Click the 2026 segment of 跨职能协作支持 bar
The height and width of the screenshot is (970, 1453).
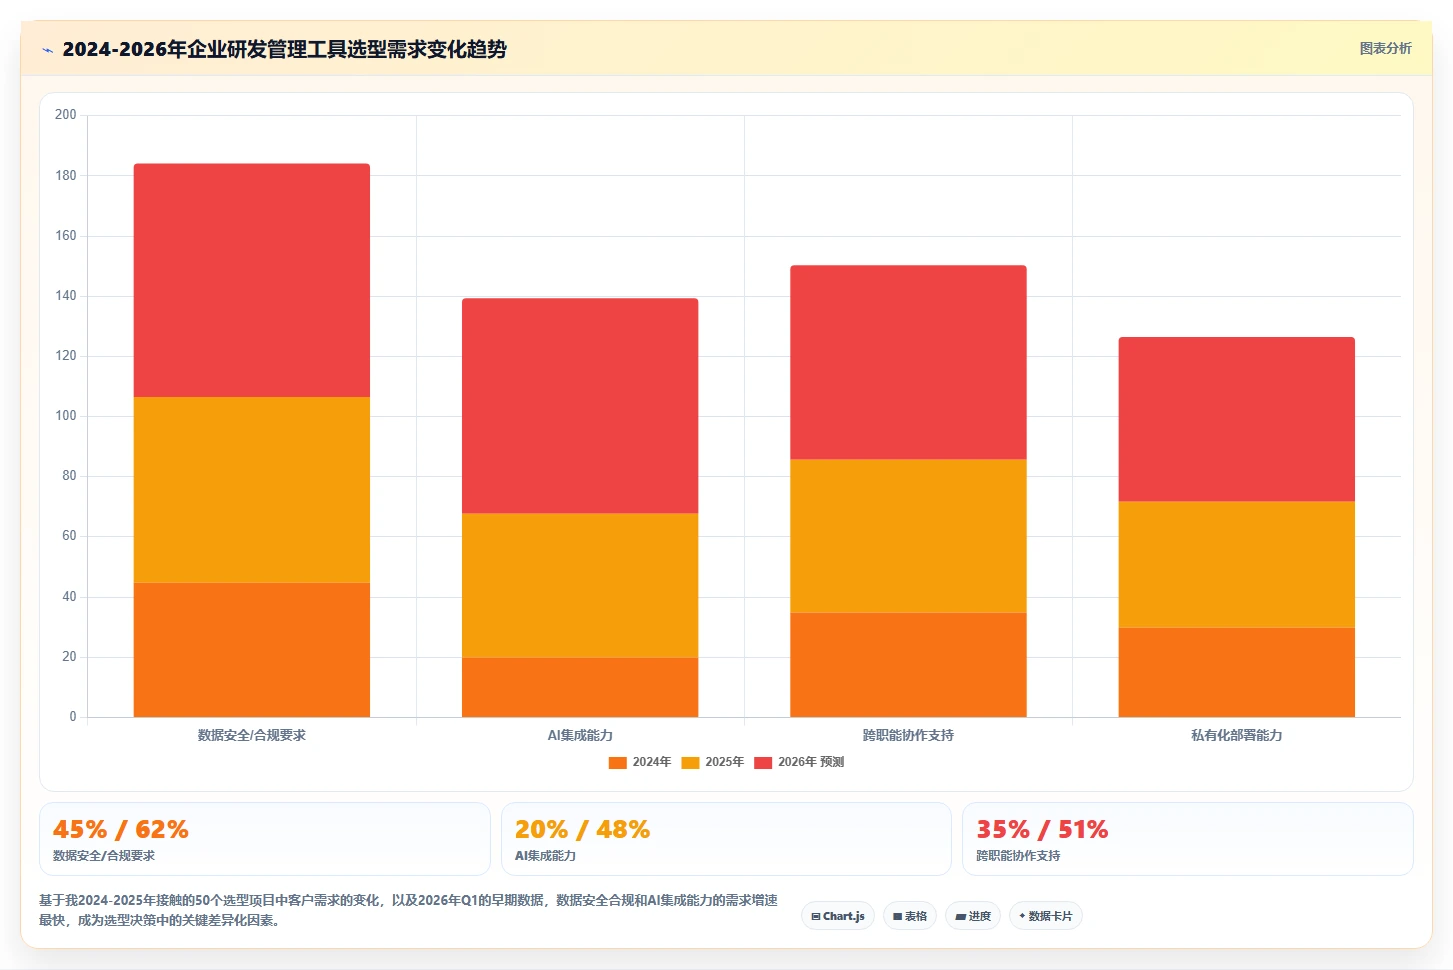tap(908, 362)
